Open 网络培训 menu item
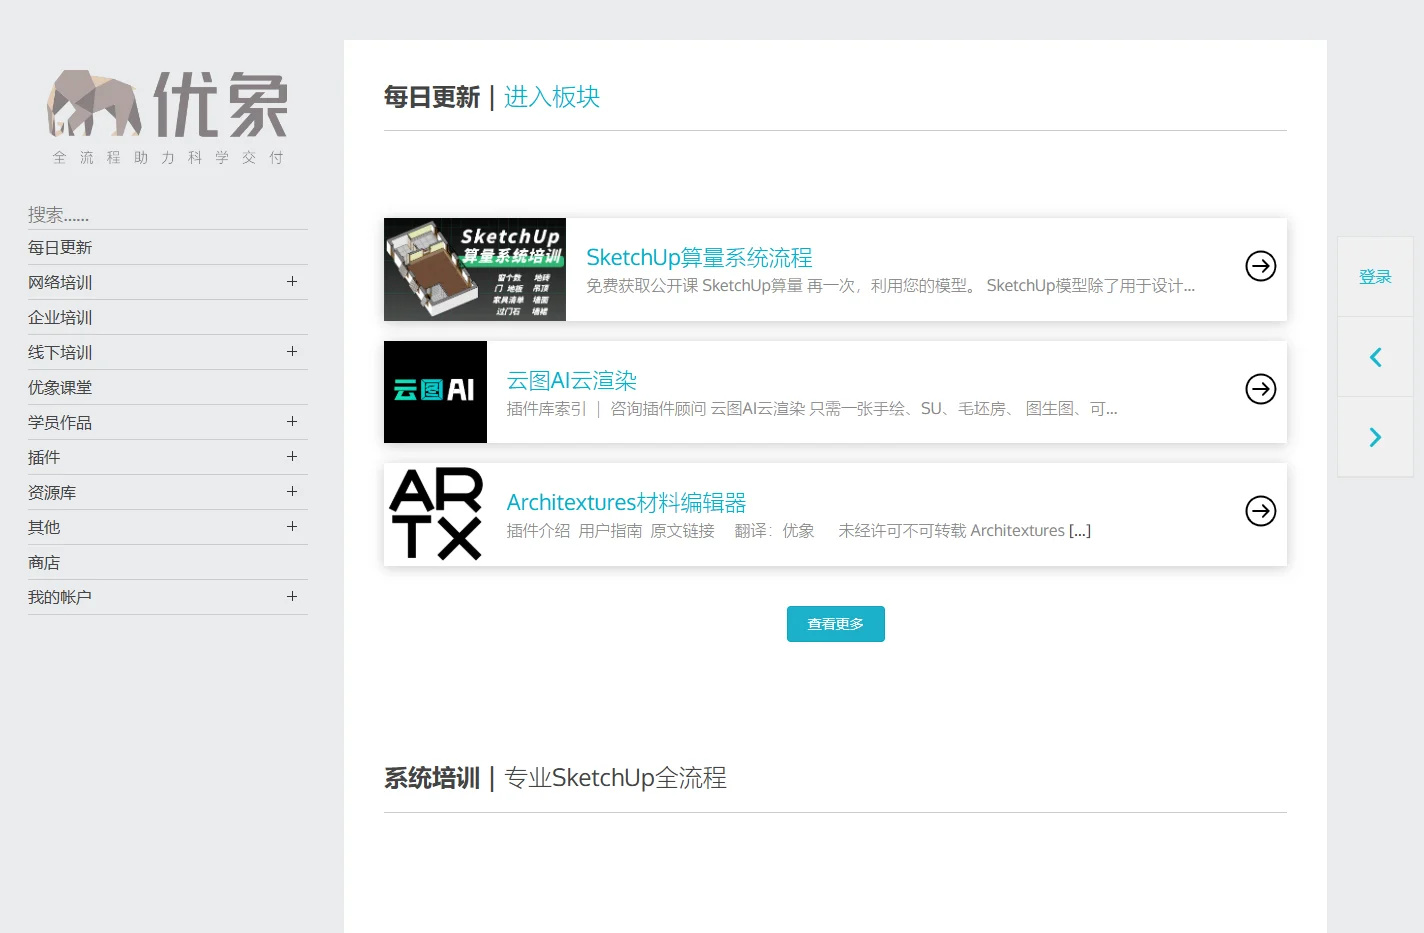The height and width of the screenshot is (933, 1424). (60, 282)
